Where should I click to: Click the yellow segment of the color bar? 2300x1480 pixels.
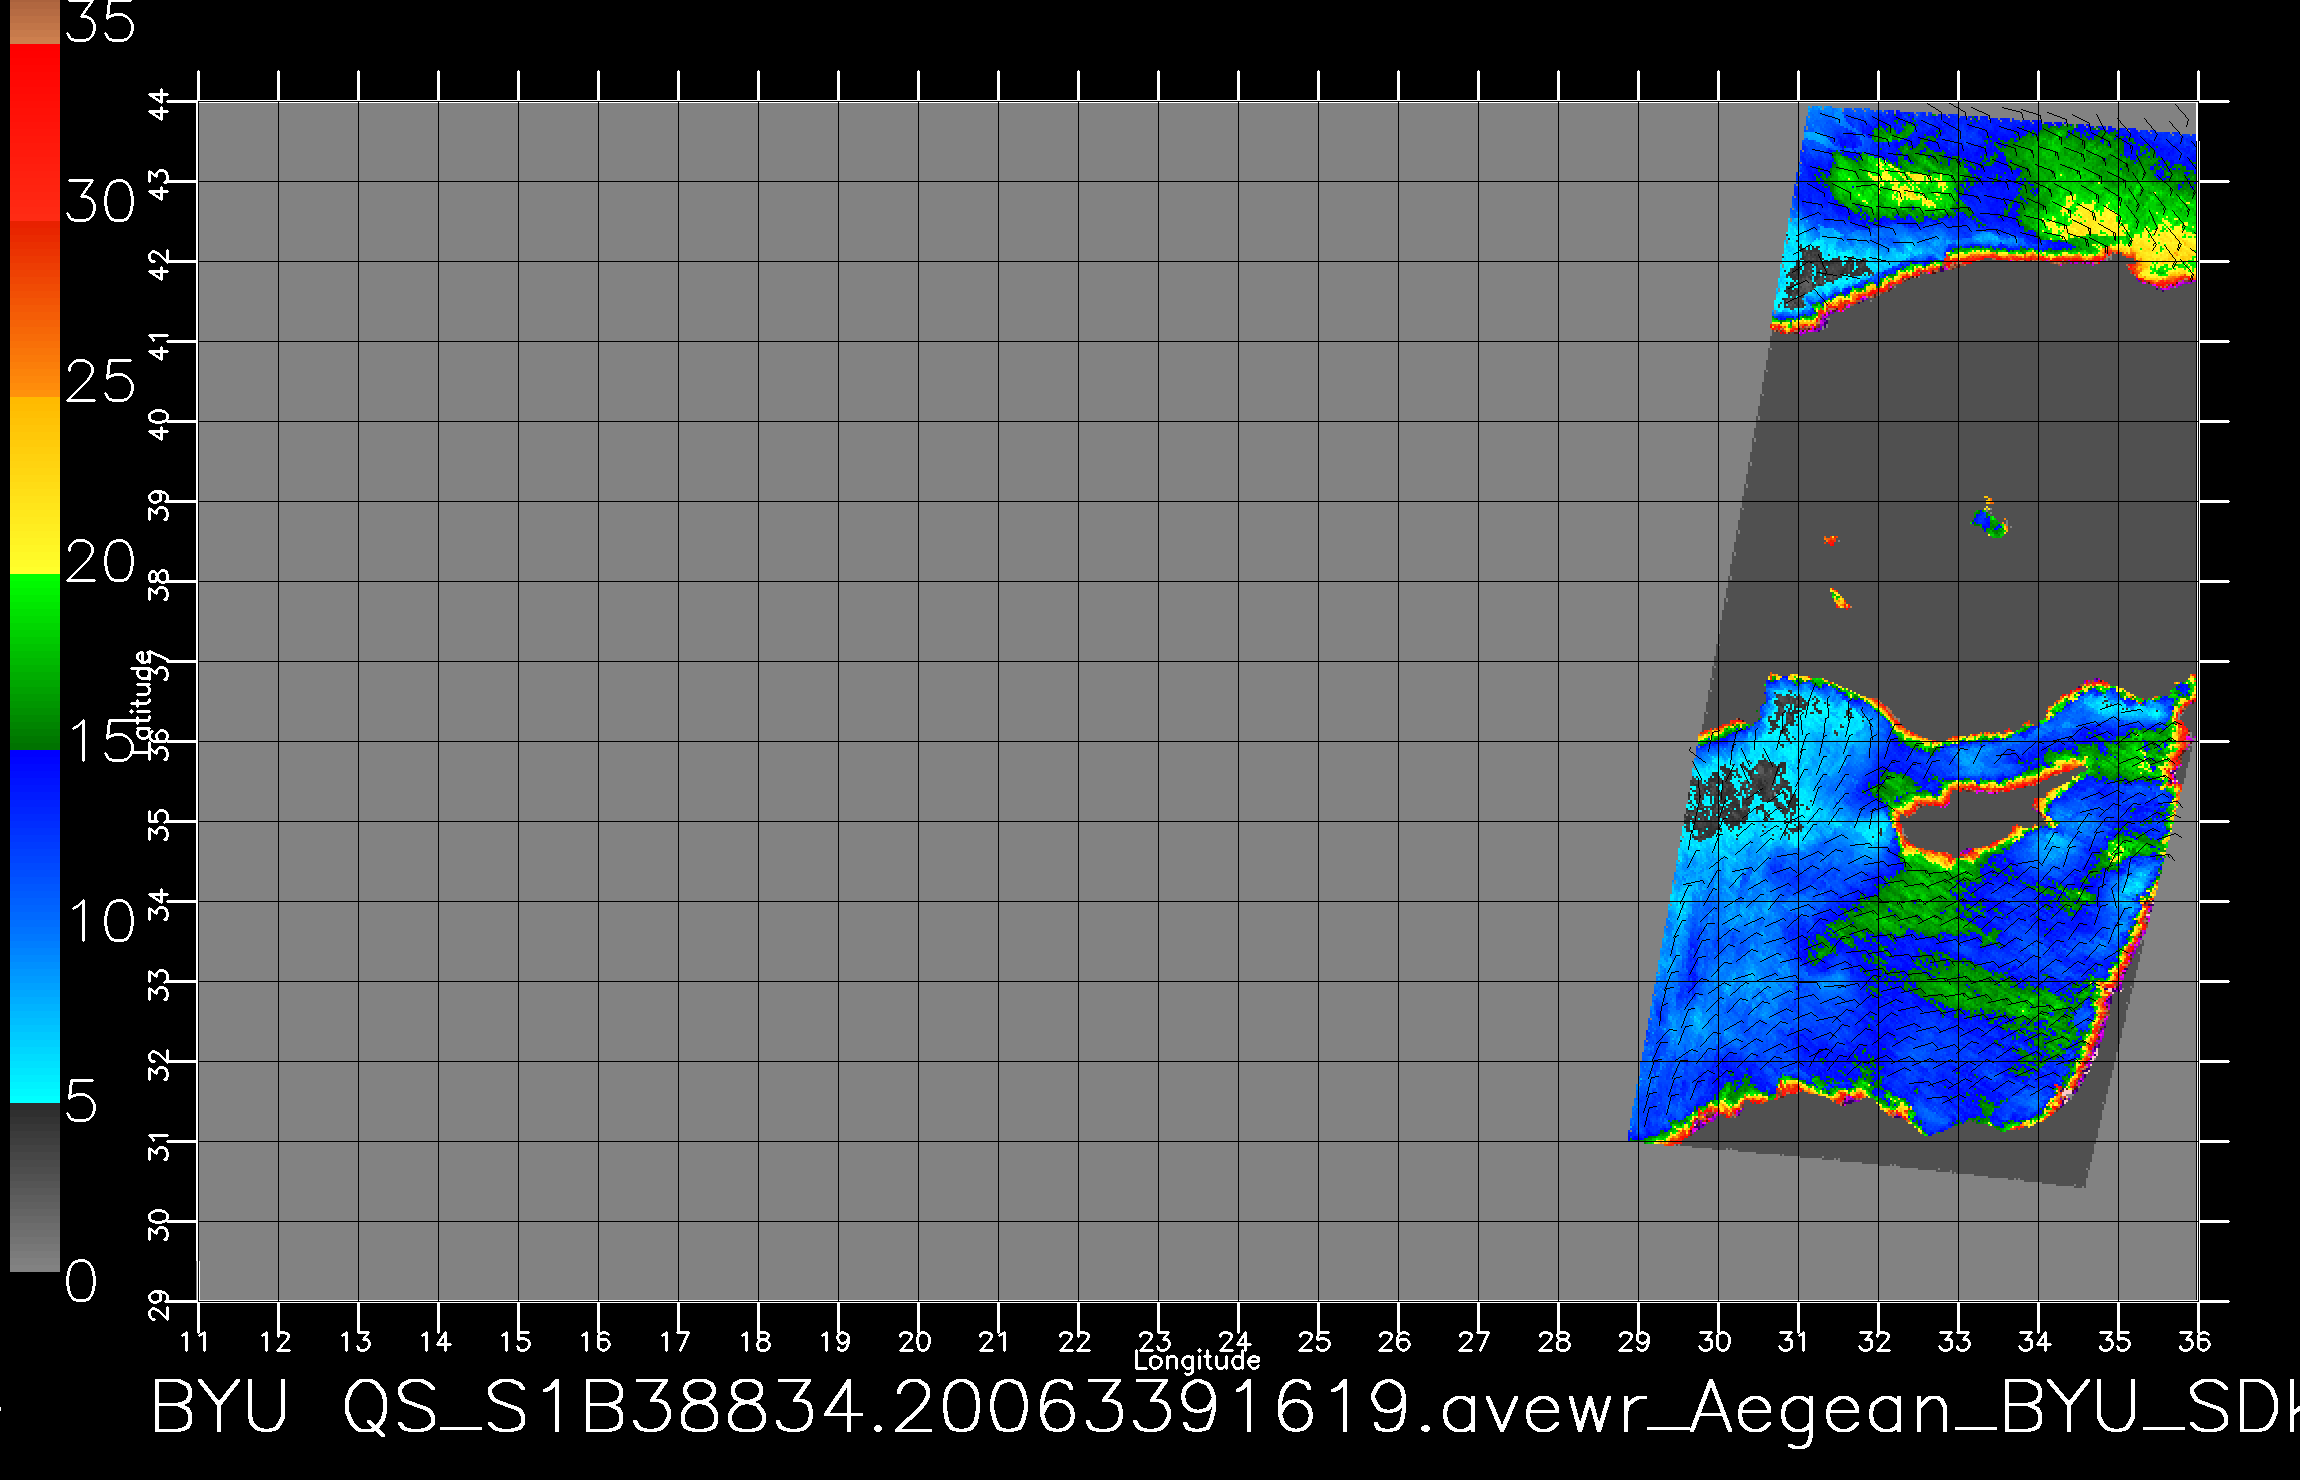(34, 485)
